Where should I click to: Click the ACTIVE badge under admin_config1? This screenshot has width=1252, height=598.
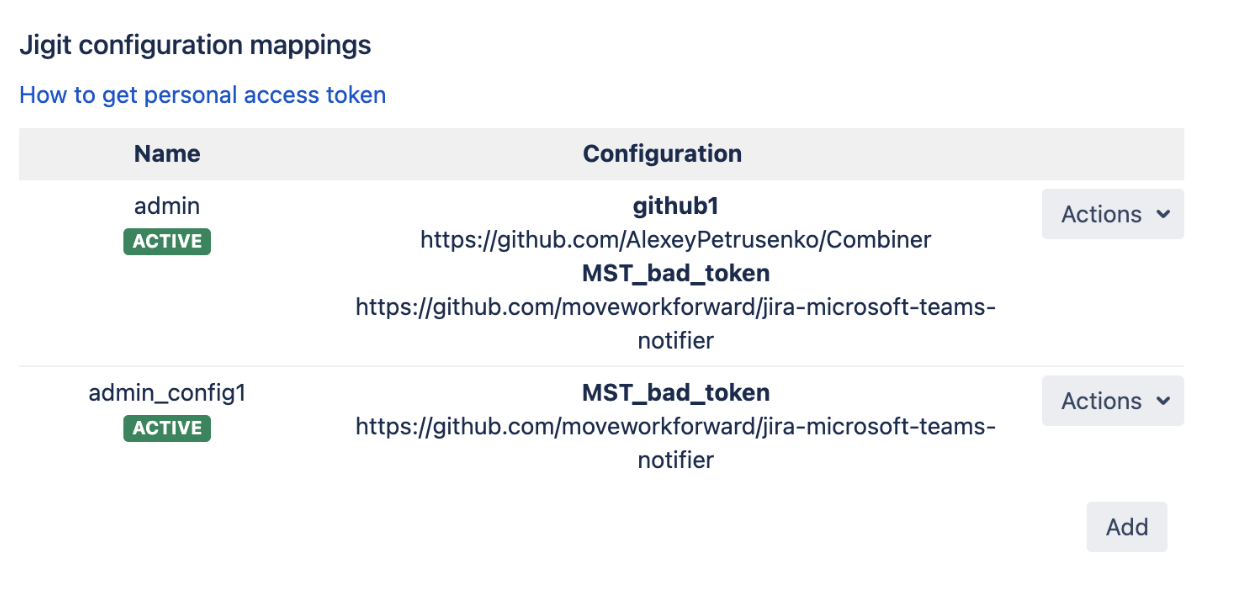tap(167, 428)
